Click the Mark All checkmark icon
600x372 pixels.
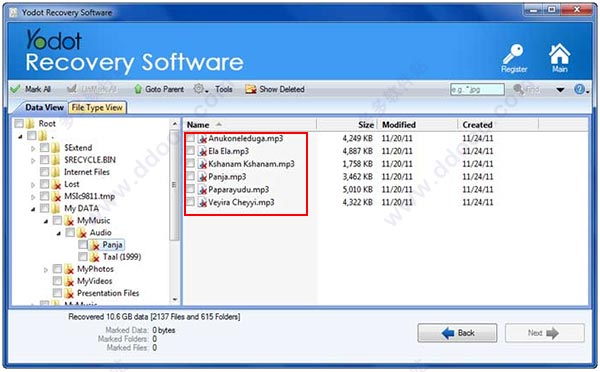point(16,89)
